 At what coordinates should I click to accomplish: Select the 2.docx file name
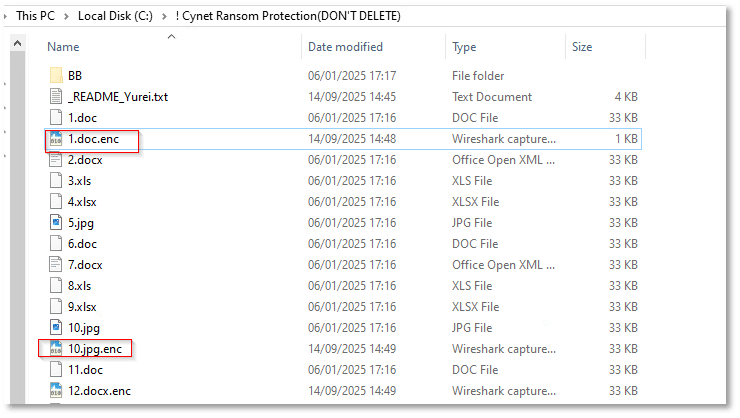click(84, 160)
